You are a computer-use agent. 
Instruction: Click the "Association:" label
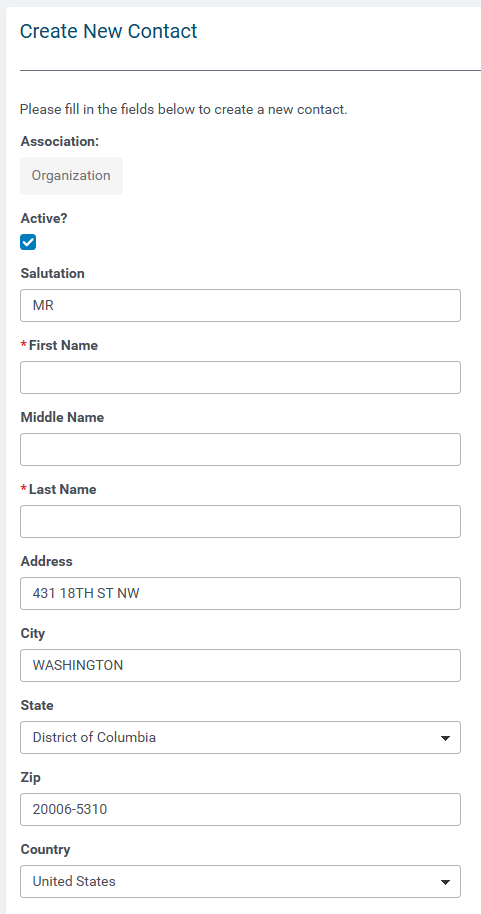[59, 142]
